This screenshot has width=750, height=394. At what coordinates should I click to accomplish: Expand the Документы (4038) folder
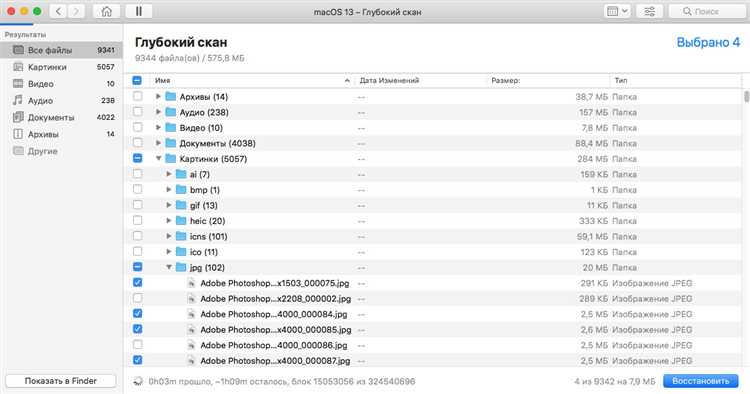click(158, 143)
